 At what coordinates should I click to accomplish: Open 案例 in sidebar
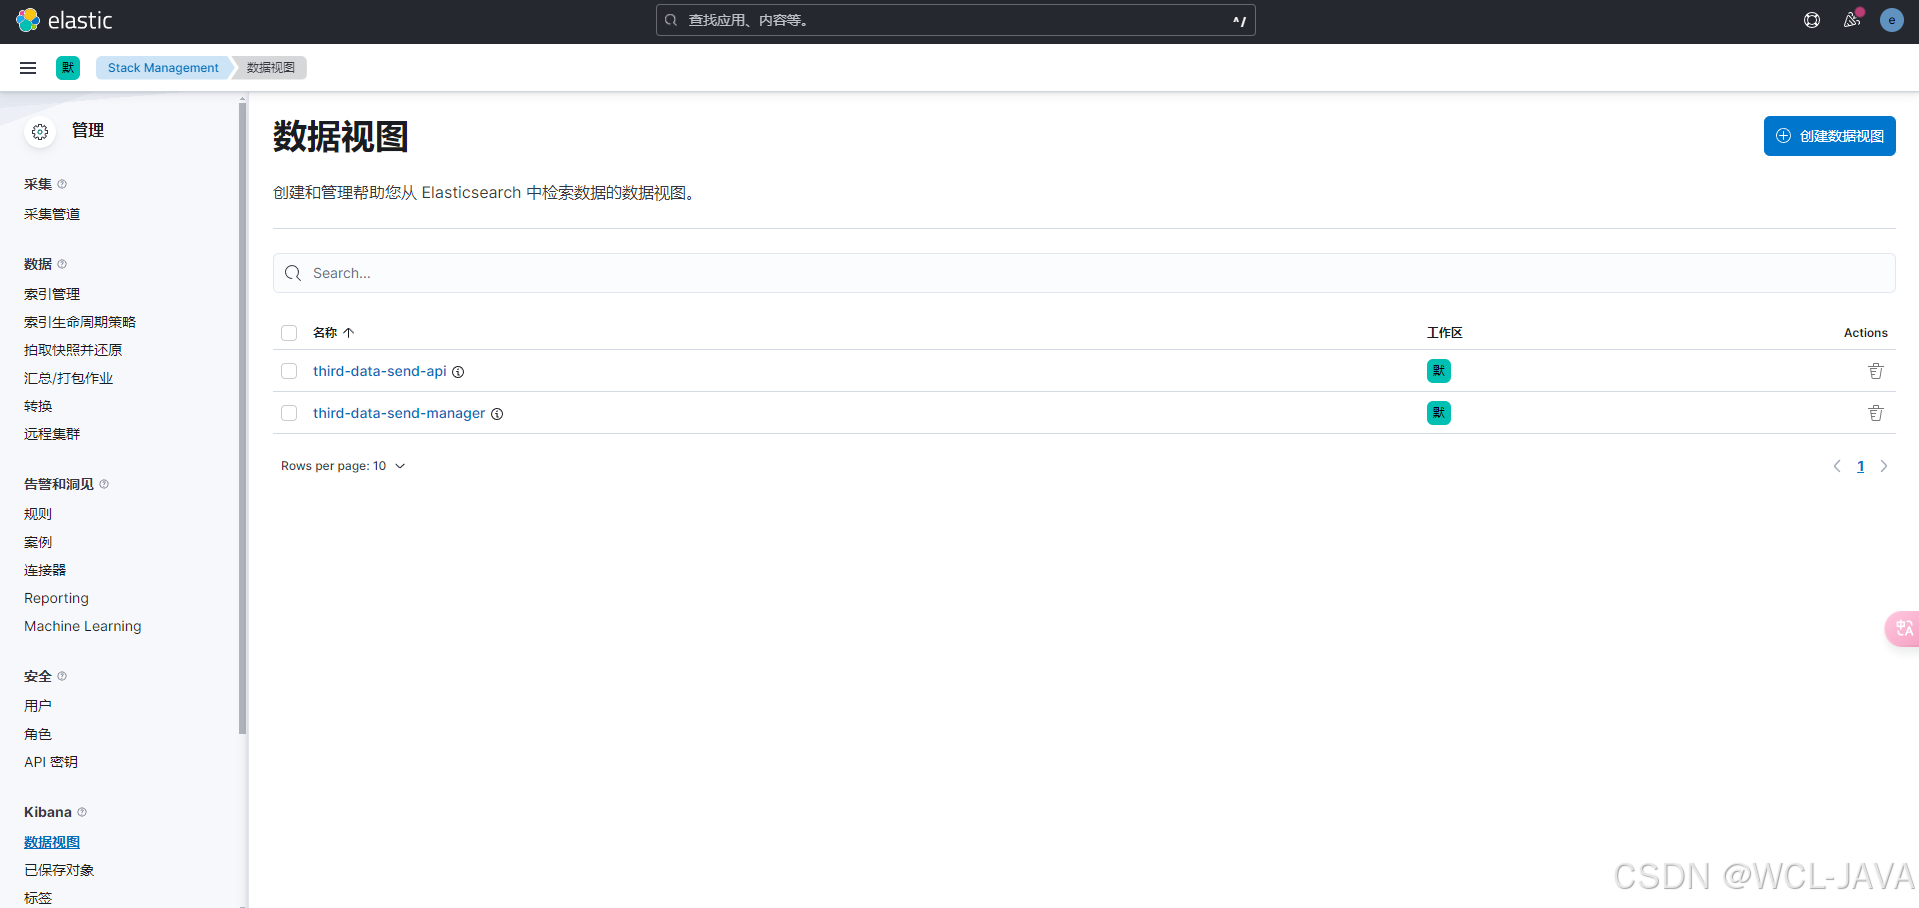click(x=38, y=542)
